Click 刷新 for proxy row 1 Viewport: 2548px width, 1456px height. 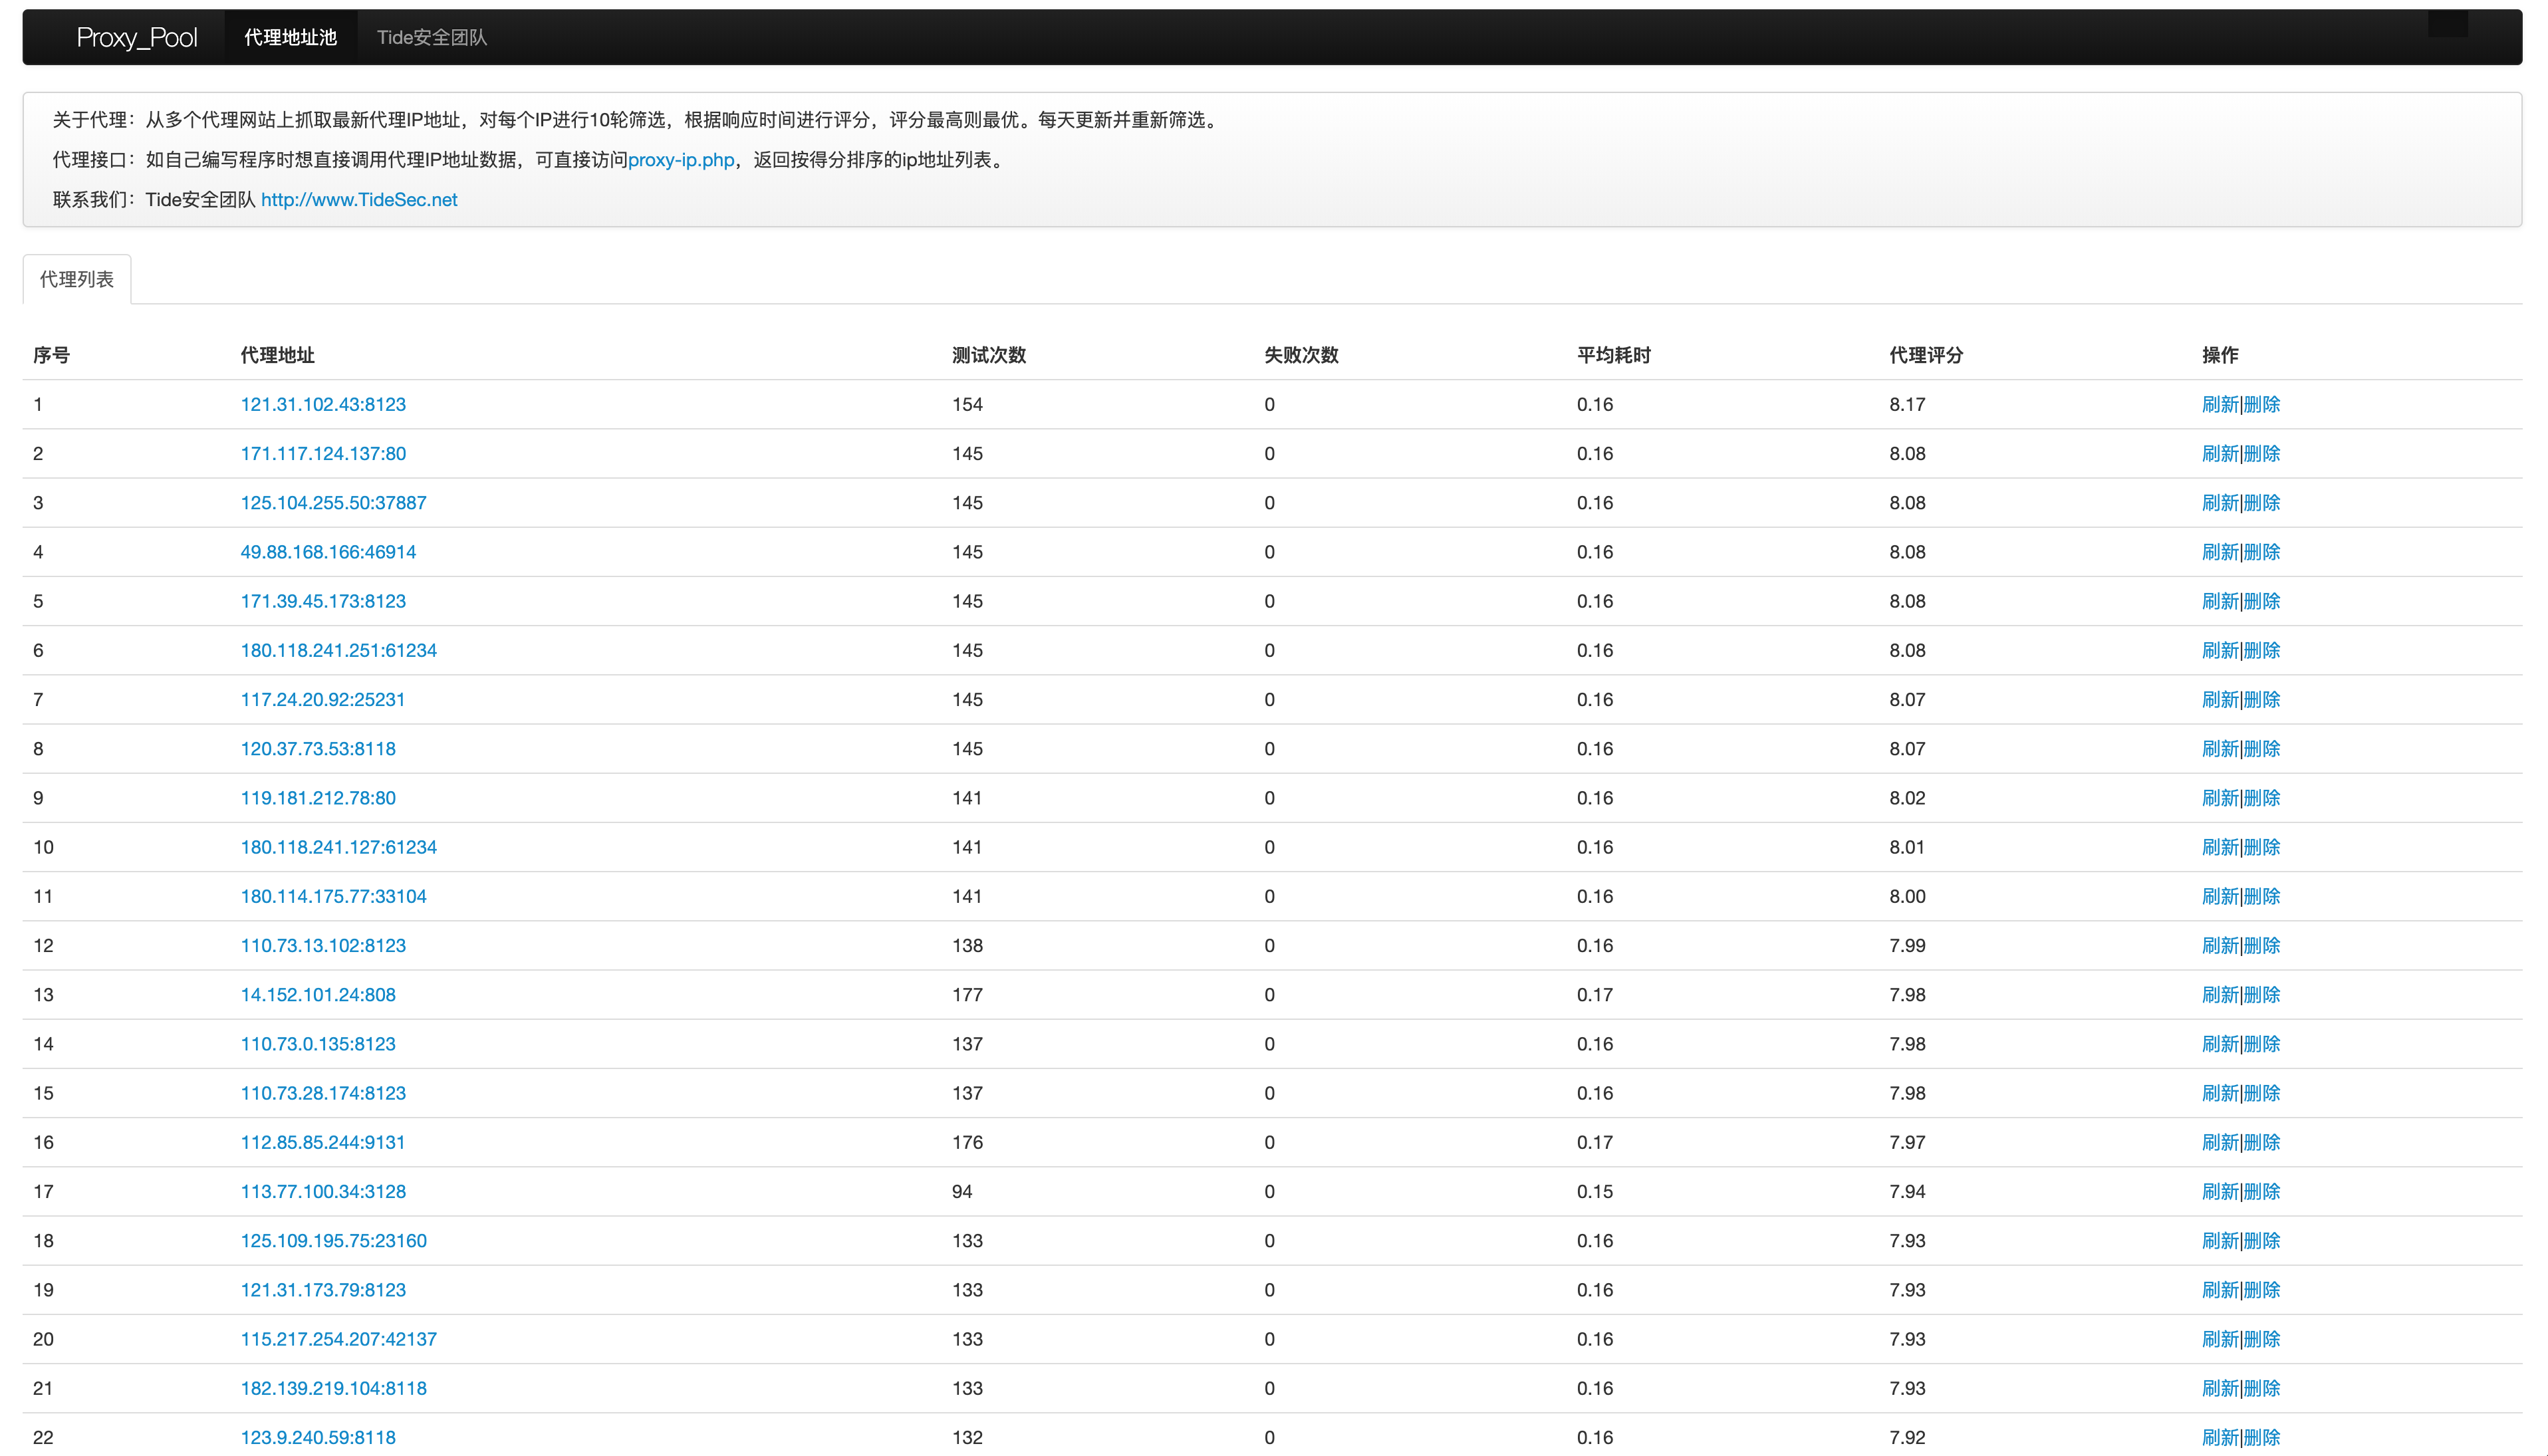2219,404
